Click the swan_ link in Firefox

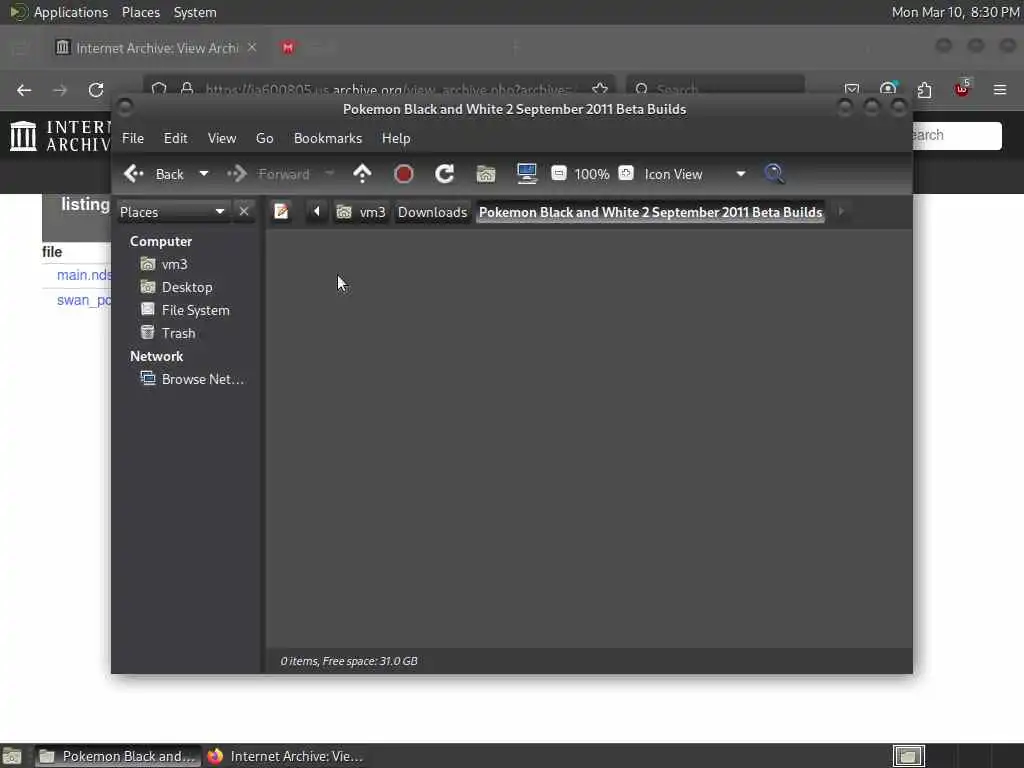point(84,300)
